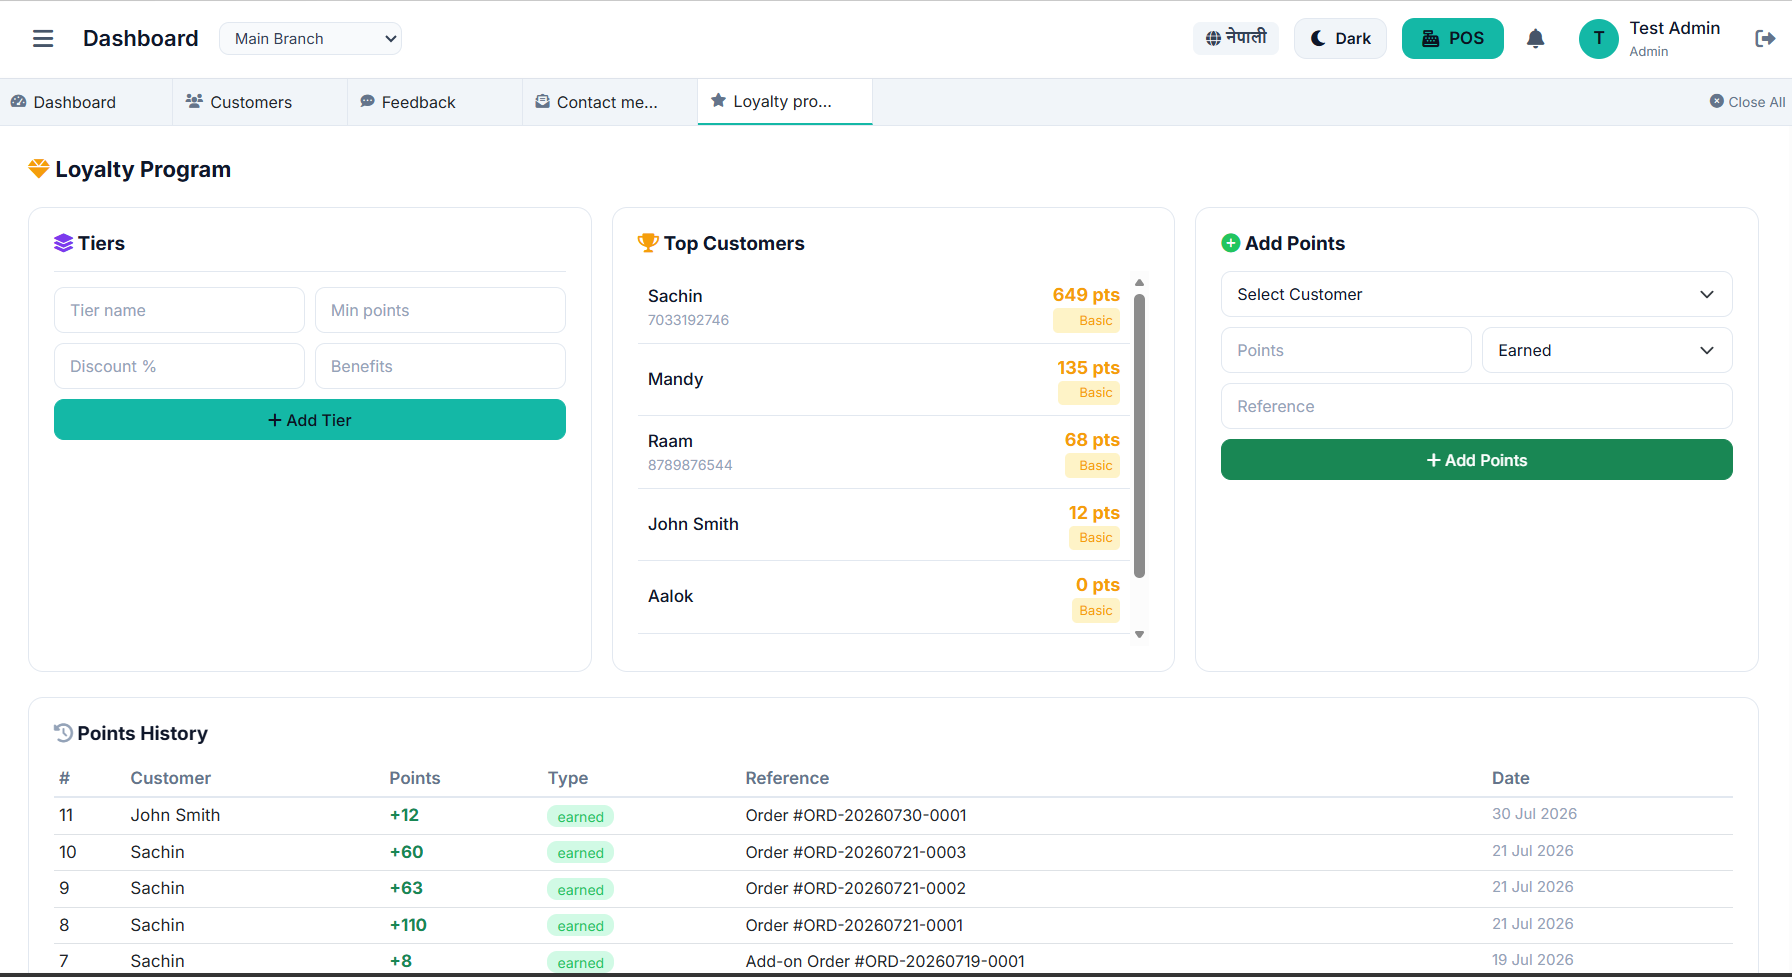Click the POS button
1792x977 pixels.
1452,39
